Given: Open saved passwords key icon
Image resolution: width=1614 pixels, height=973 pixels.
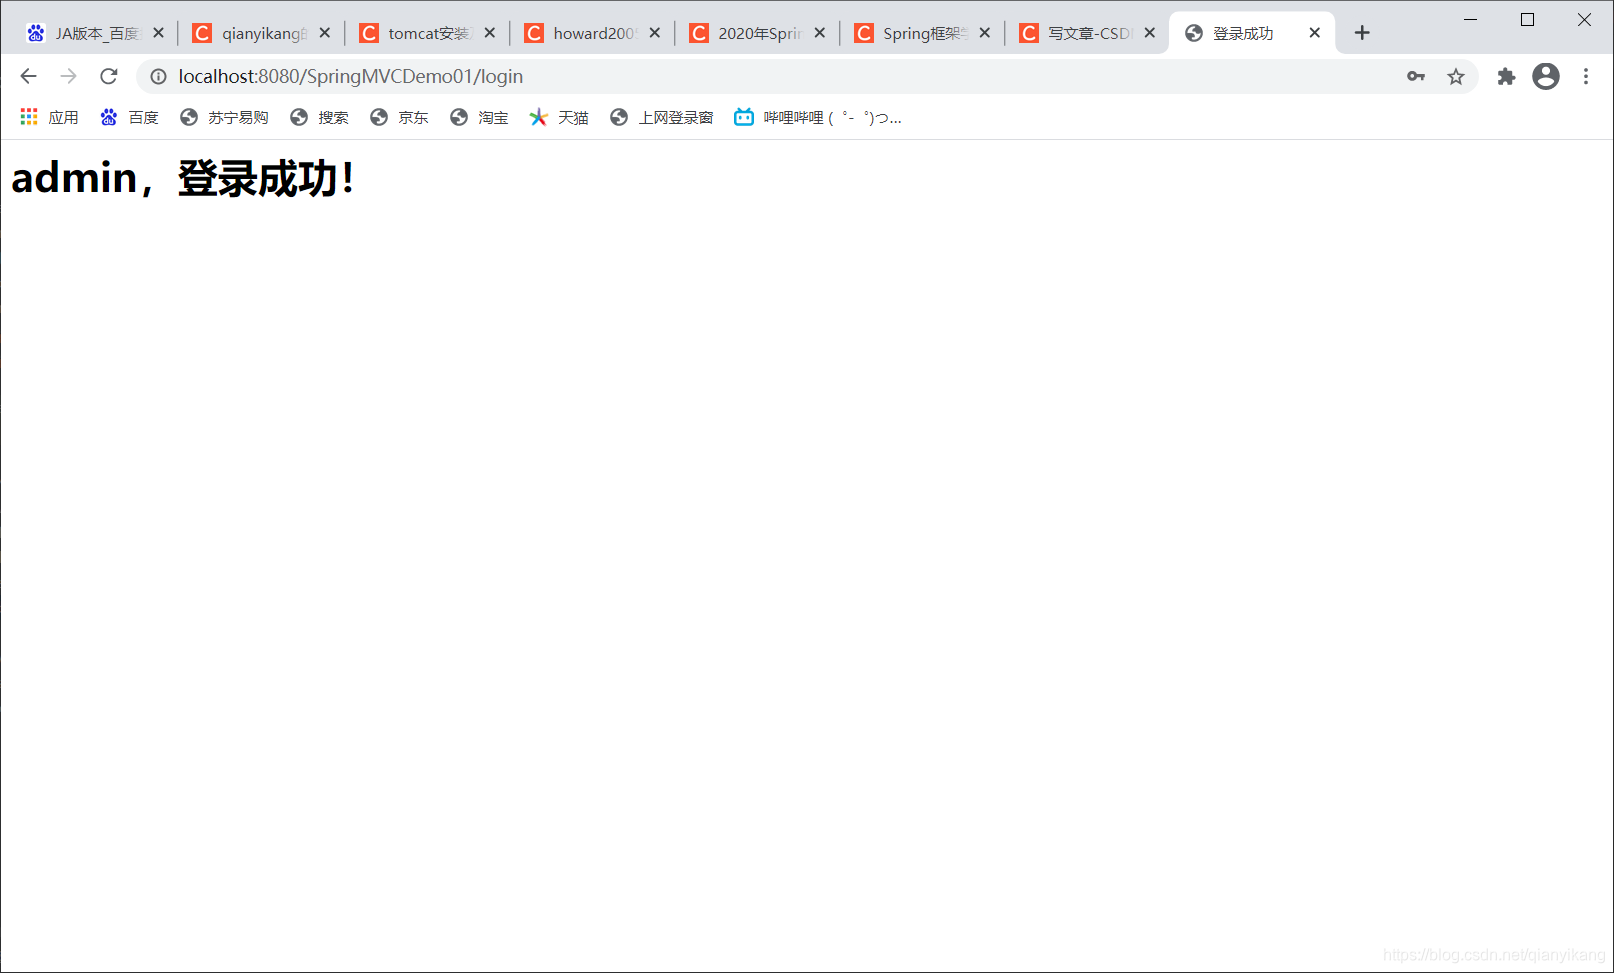Looking at the screenshot, I should 1416,76.
